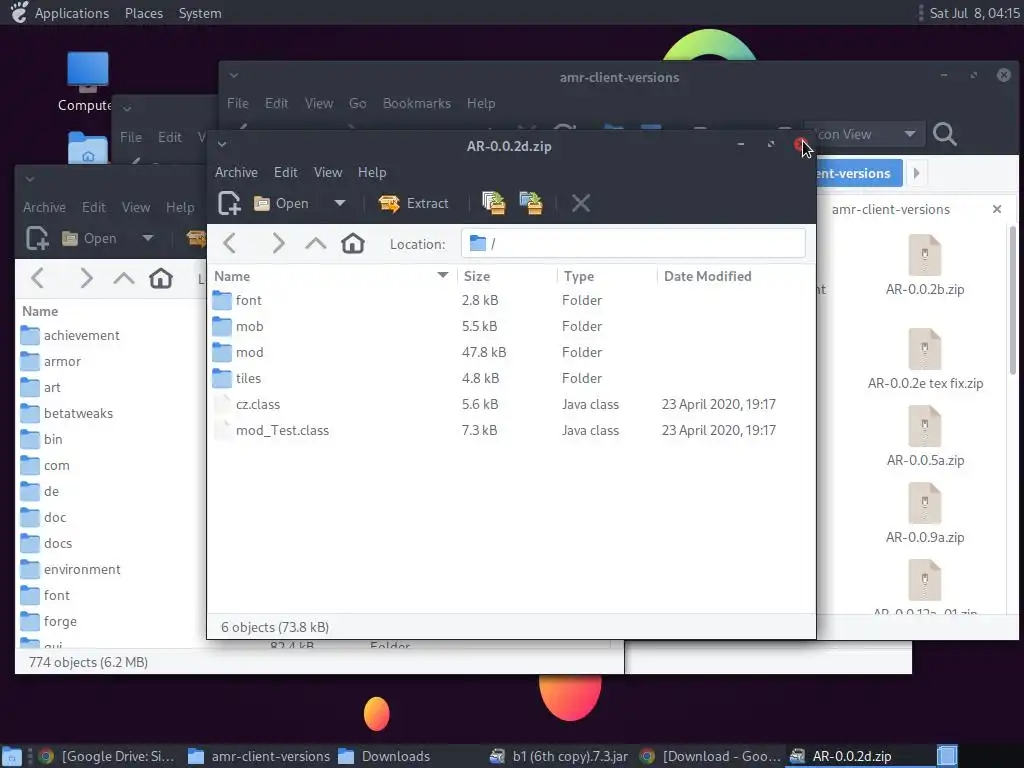Go back in AR-0.0.2d.zip navigation bar
The height and width of the screenshot is (768, 1024).
[x=229, y=244]
